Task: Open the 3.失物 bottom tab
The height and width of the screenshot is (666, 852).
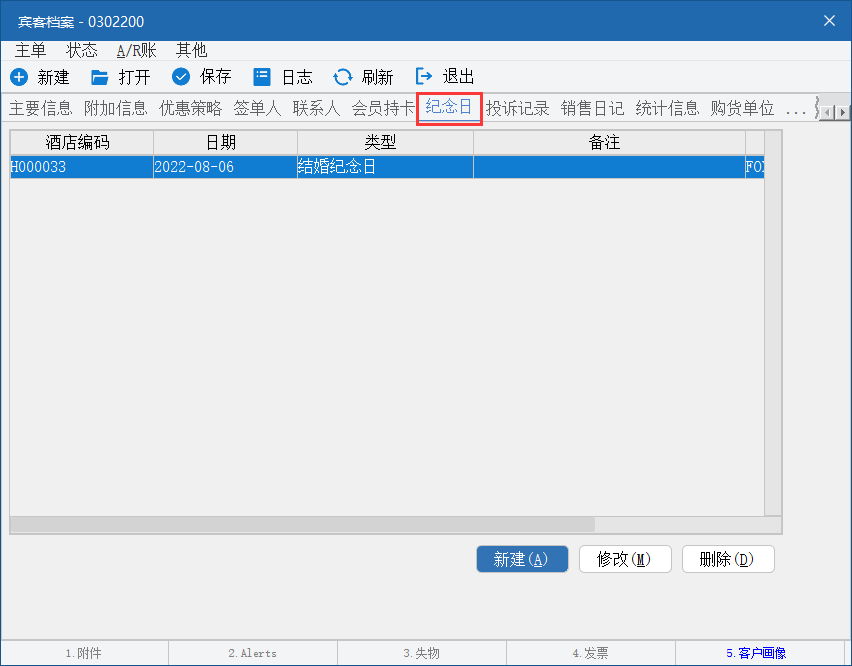Action: pos(422,653)
